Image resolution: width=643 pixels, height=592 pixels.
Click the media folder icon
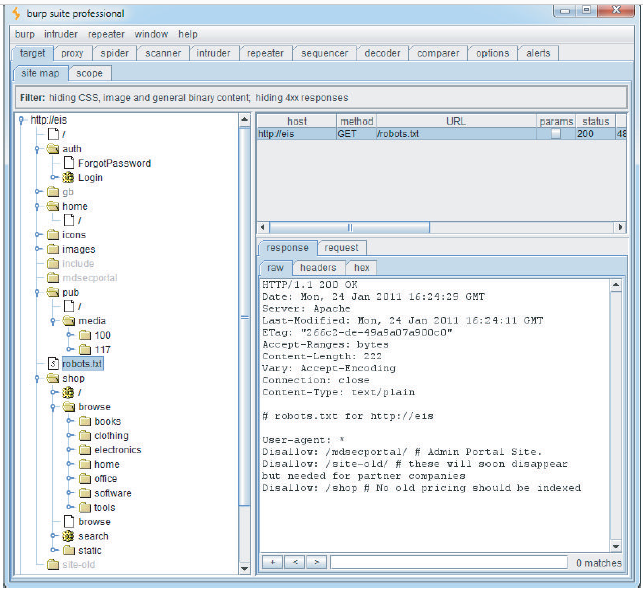69,321
